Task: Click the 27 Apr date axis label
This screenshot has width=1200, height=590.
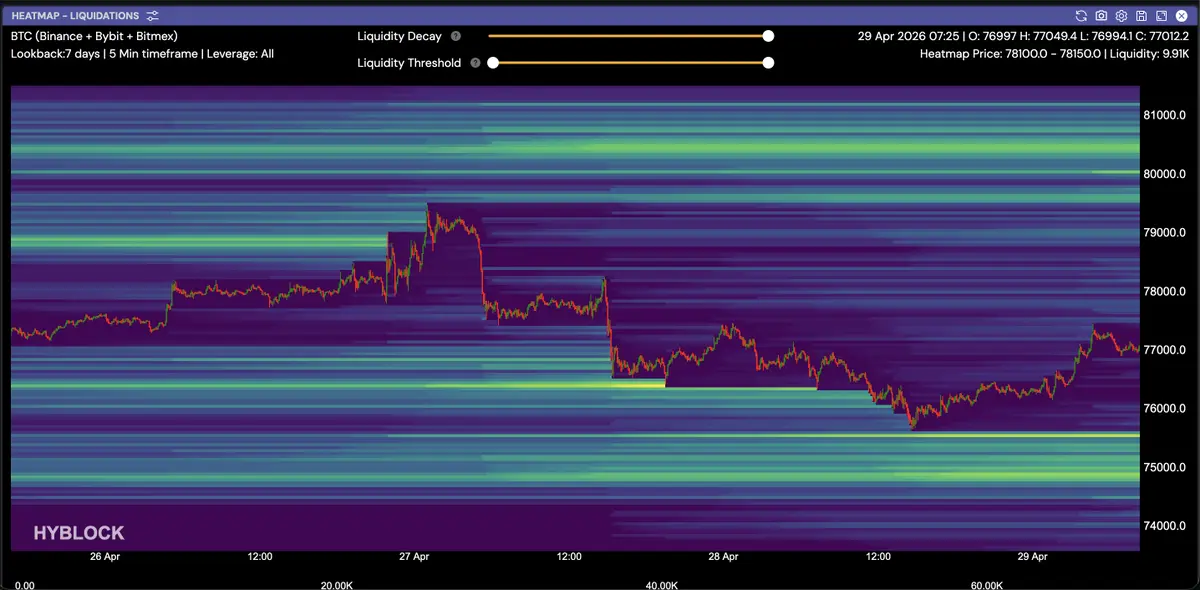Action: 414,556
